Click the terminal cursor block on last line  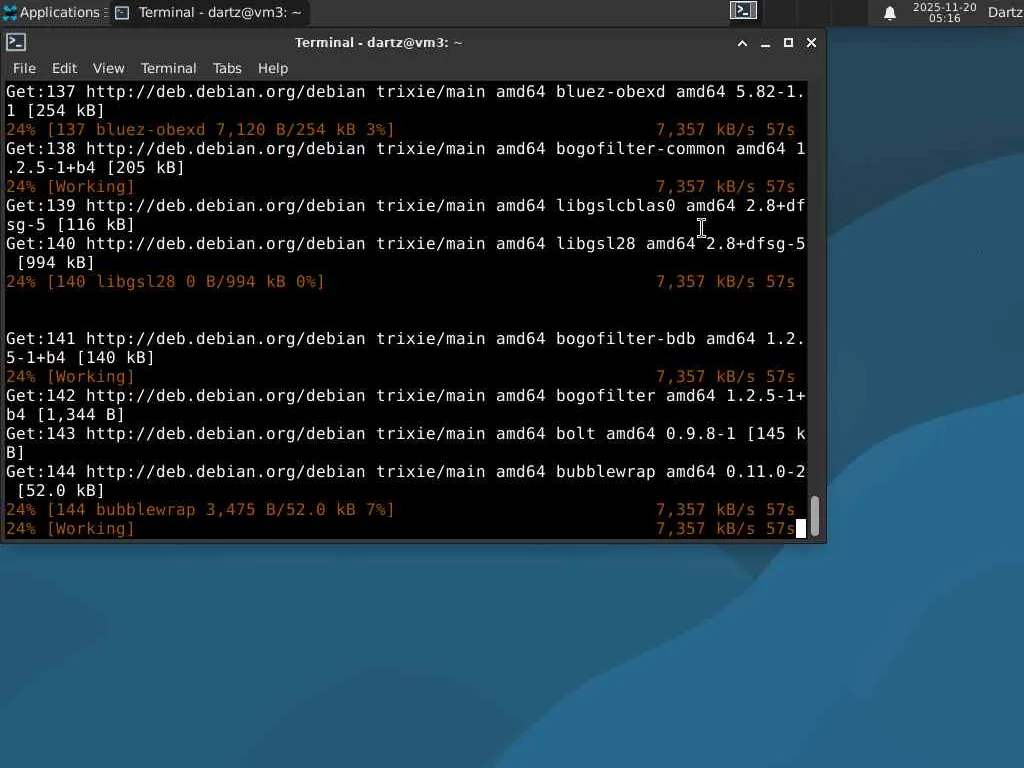point(801,528)
